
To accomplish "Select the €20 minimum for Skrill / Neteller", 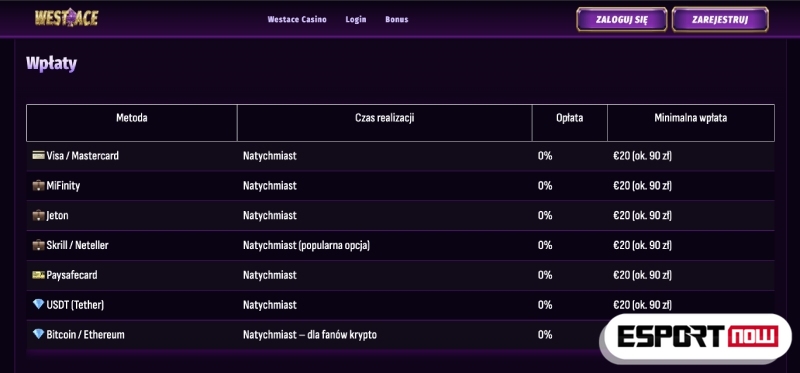I will pyautogui.click(x=642, y=245).
